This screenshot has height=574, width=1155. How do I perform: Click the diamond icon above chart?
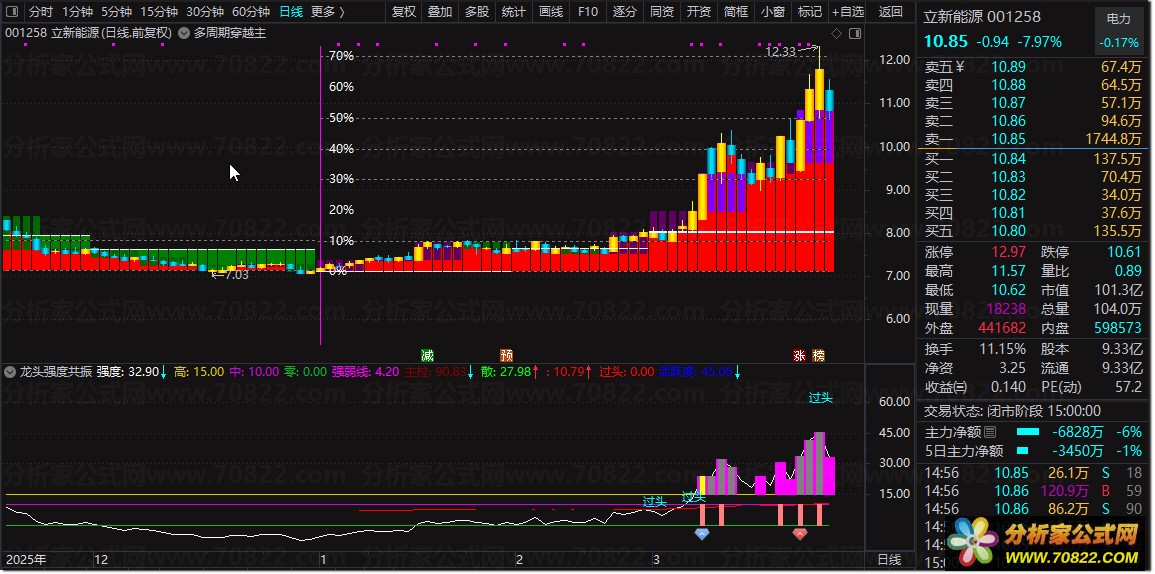[x=836, y=33]
